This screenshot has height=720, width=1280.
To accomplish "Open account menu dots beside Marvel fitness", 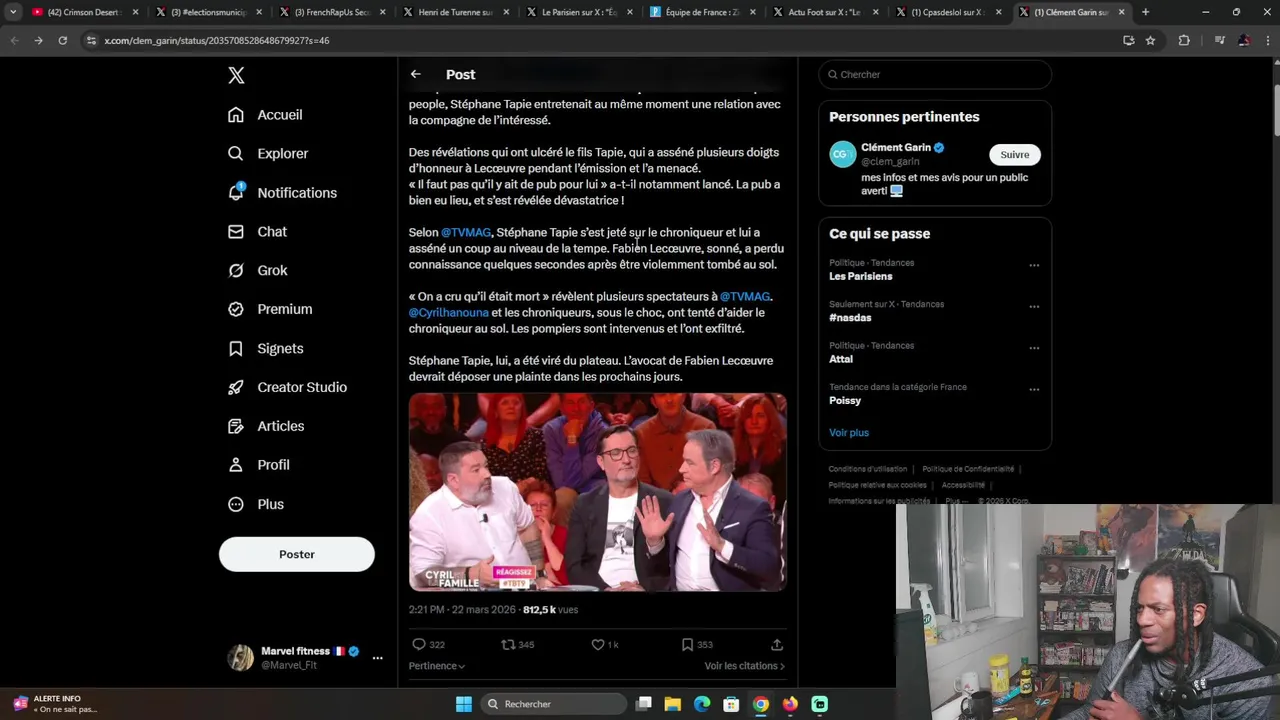I will pyautogui.click(x=377, y=658).
